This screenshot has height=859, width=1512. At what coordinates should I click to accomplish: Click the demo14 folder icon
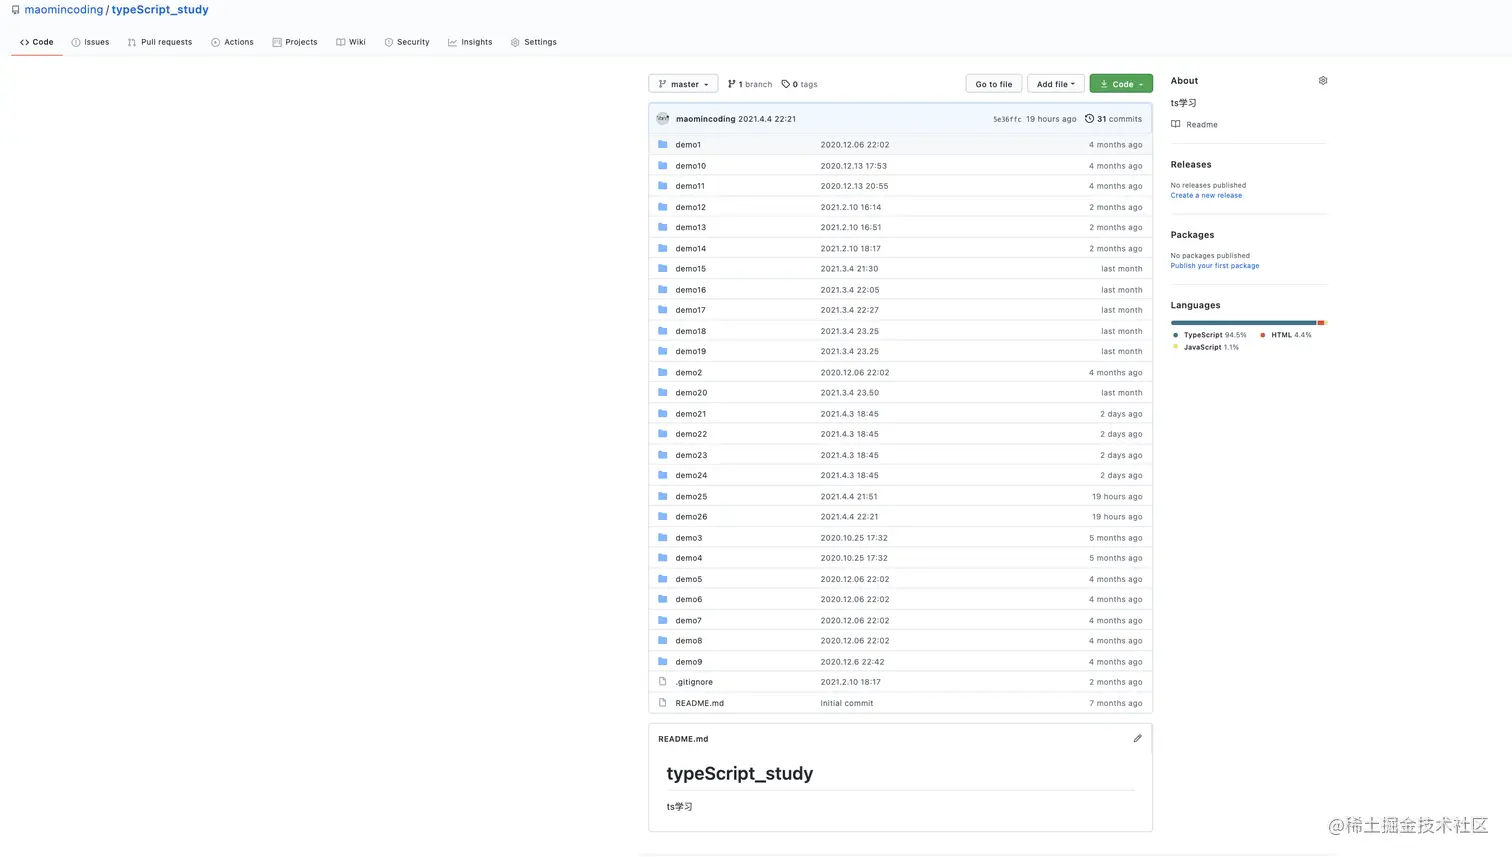(662, 248)
